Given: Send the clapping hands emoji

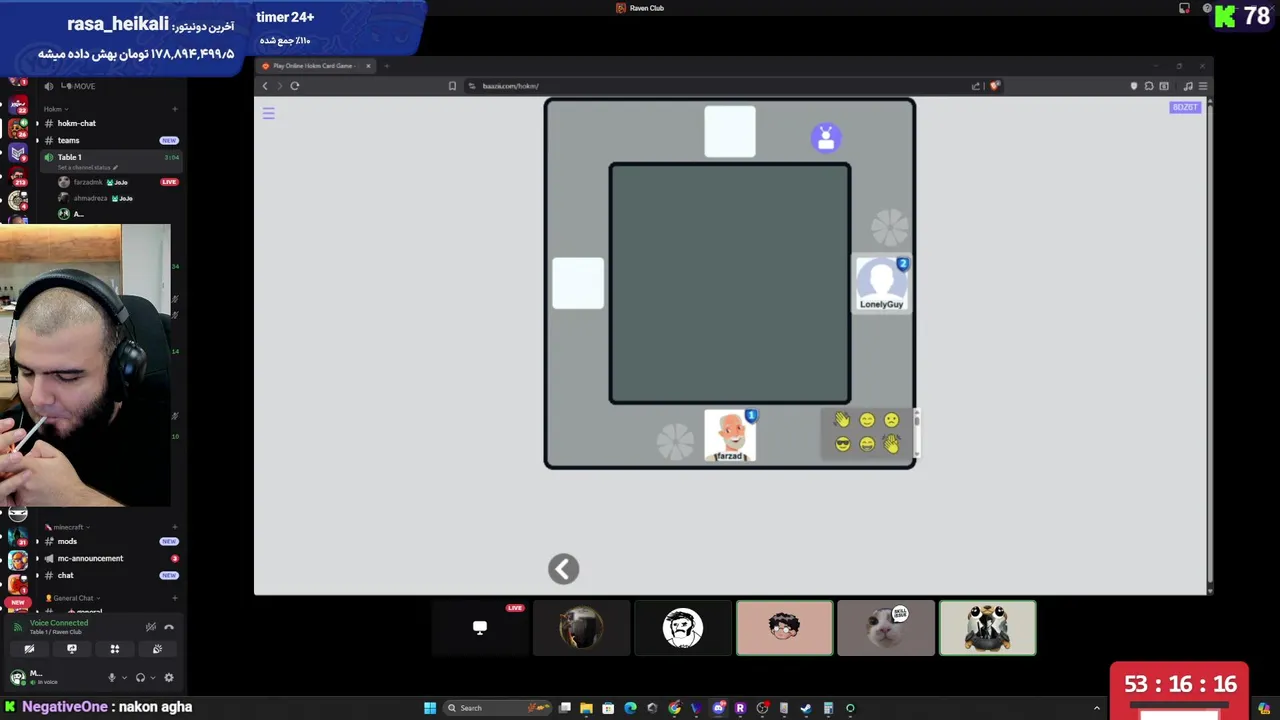Looking at the screenshot, I should coord(891,444).
